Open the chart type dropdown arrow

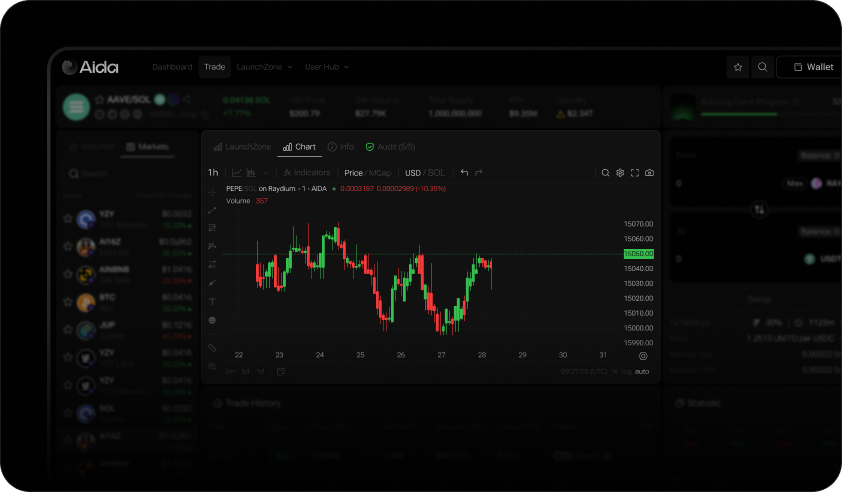tap(266, 173)
